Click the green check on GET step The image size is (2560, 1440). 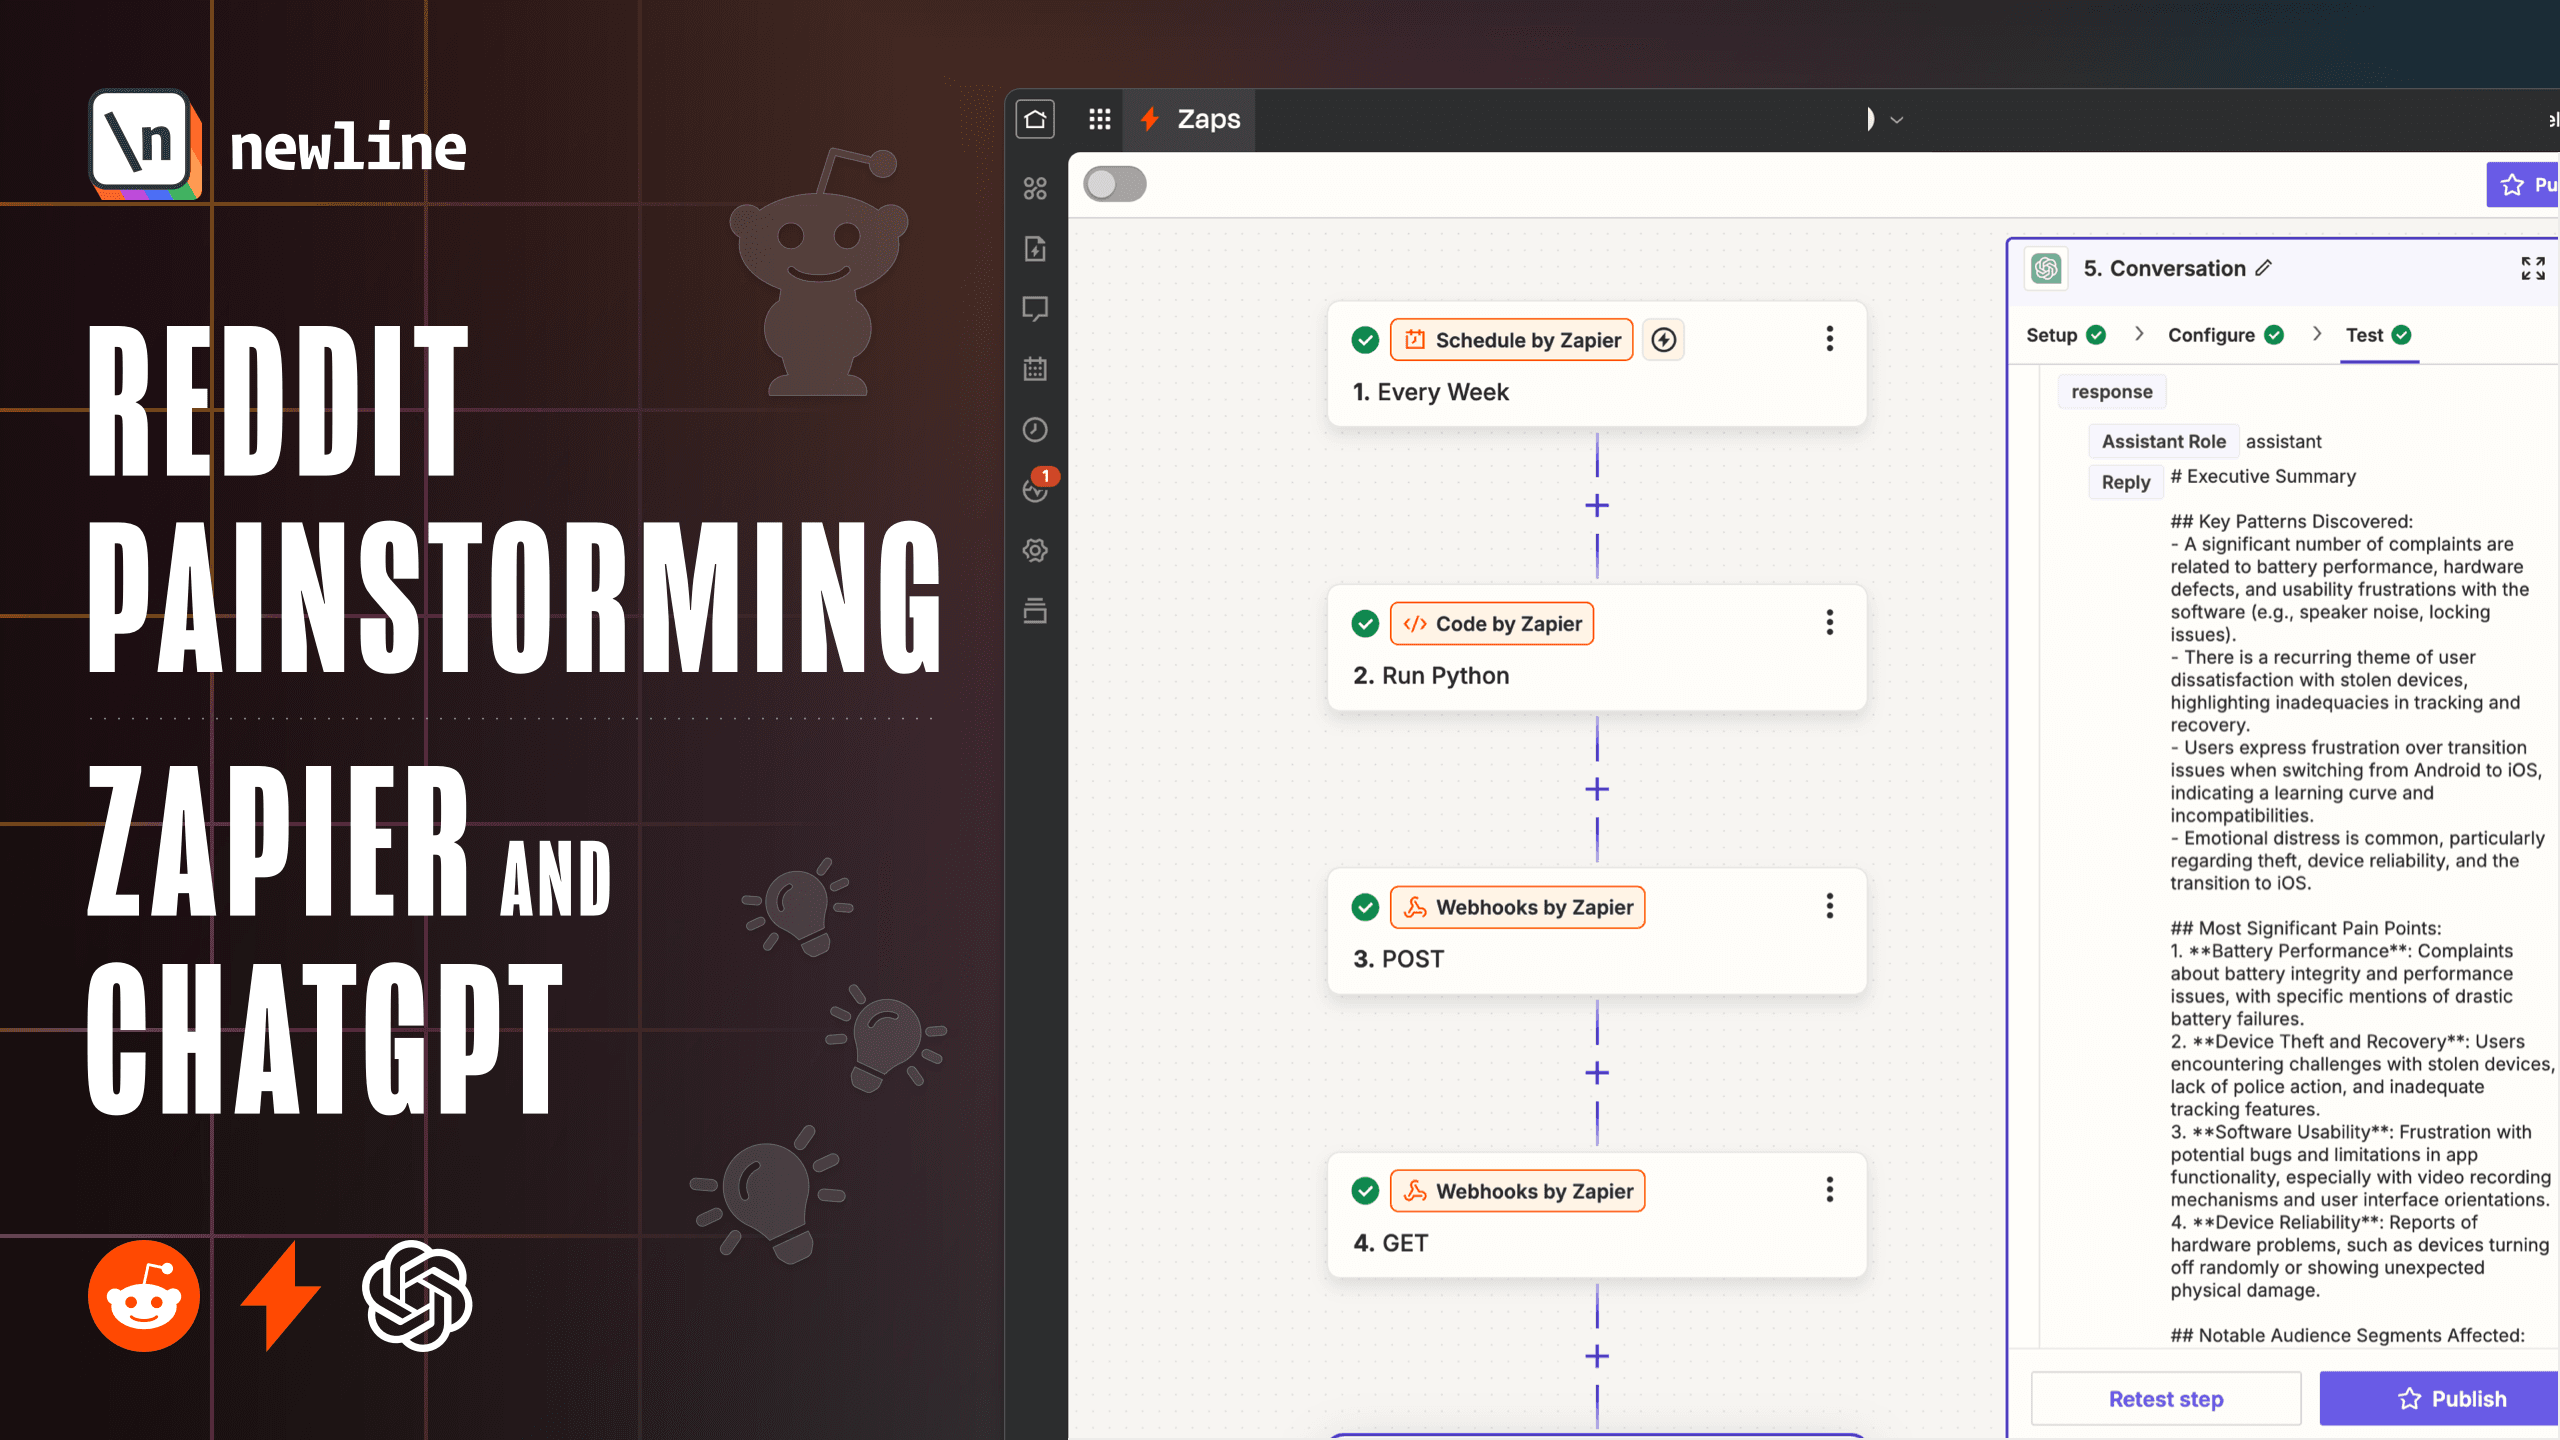[x=1365, y=1191]
